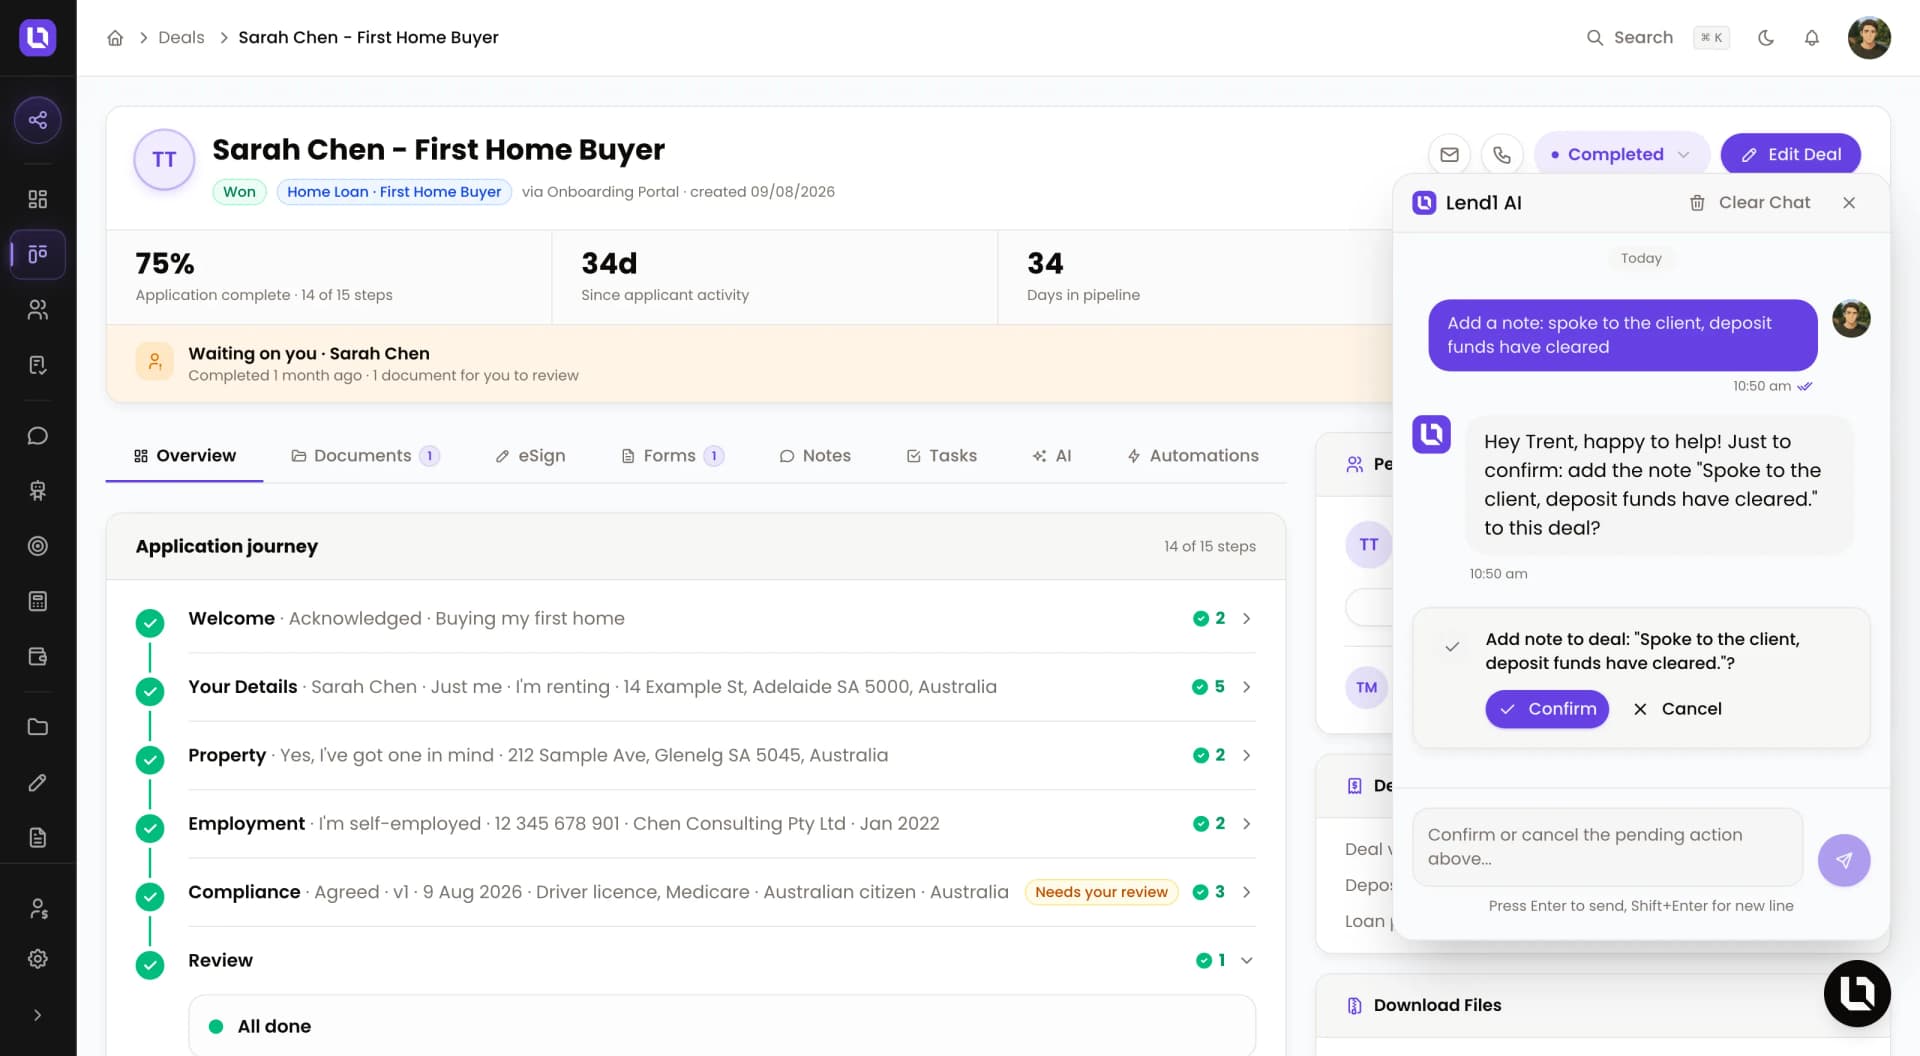Call the client using the phone icon
Image resolution: width=1920 pixels, height=1056 pixels.
(1502, 154)
